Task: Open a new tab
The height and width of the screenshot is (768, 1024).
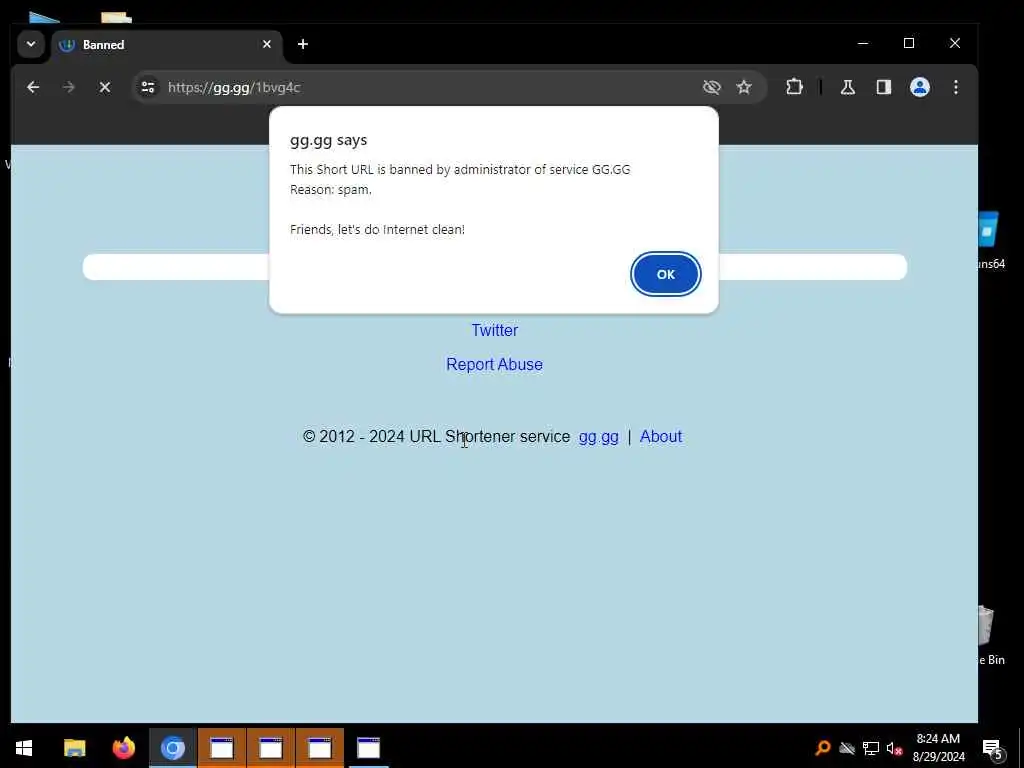Action: (x=302, y=44)
